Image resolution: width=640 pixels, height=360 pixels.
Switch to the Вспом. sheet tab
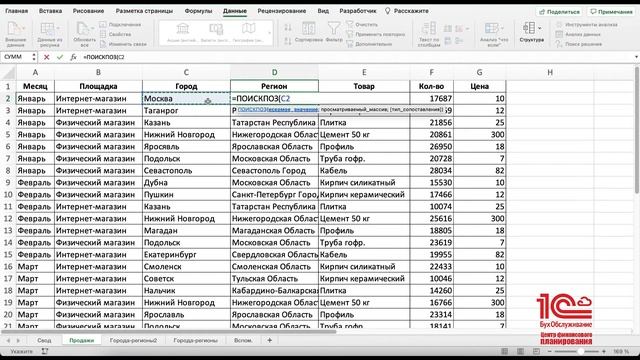coord(243,340)
